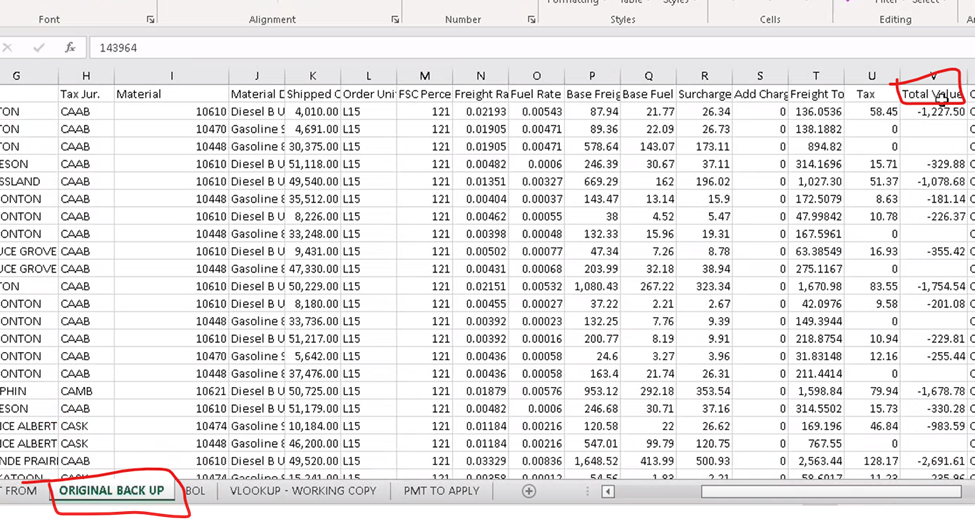Select the Material header cell
Screen dimensions: 975x519
172,94
